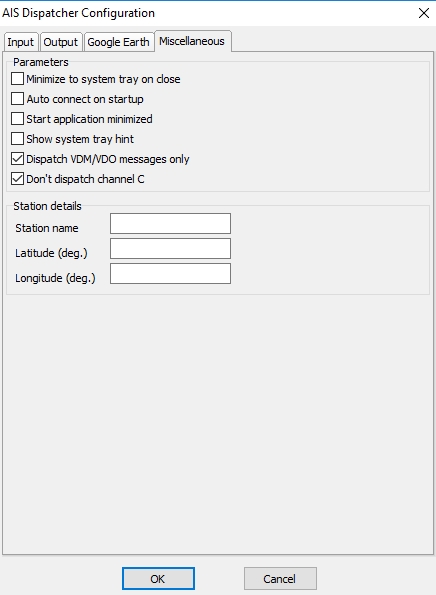
Task: Open the Output tab
Action: pyautogui.click(x=60, y=42)
